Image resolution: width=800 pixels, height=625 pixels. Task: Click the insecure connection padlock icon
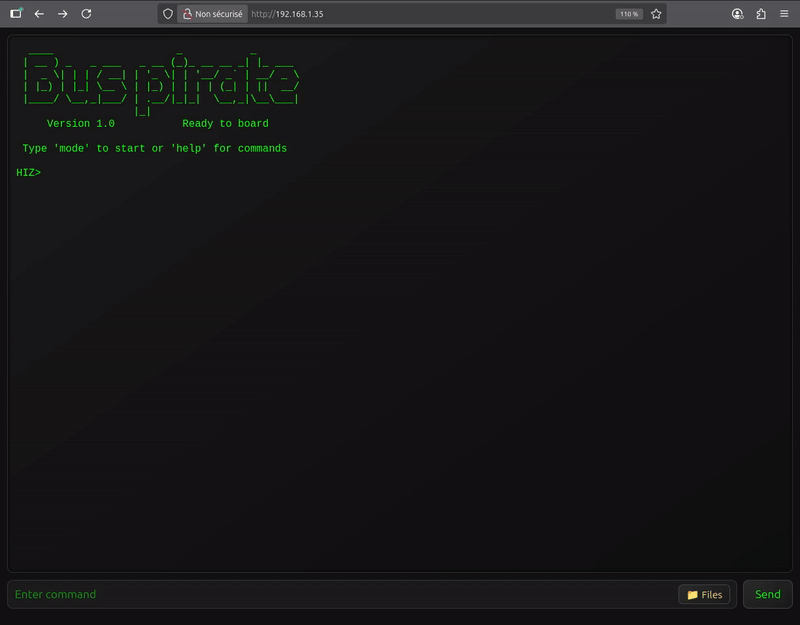(186, 14)
